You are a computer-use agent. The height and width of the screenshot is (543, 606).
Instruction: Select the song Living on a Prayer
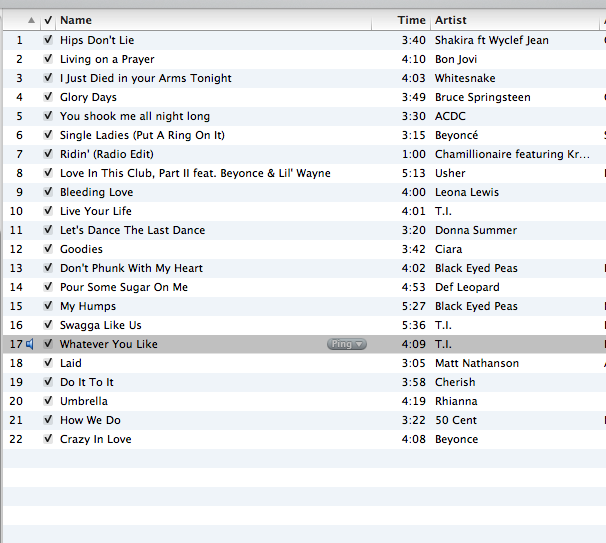[107, 59]
